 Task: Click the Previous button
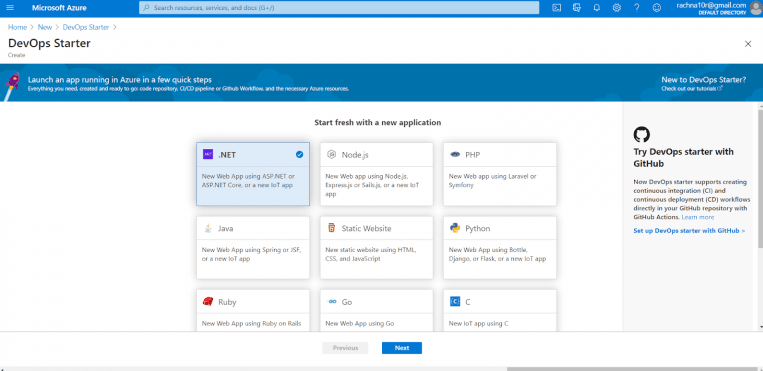[345, 348]
